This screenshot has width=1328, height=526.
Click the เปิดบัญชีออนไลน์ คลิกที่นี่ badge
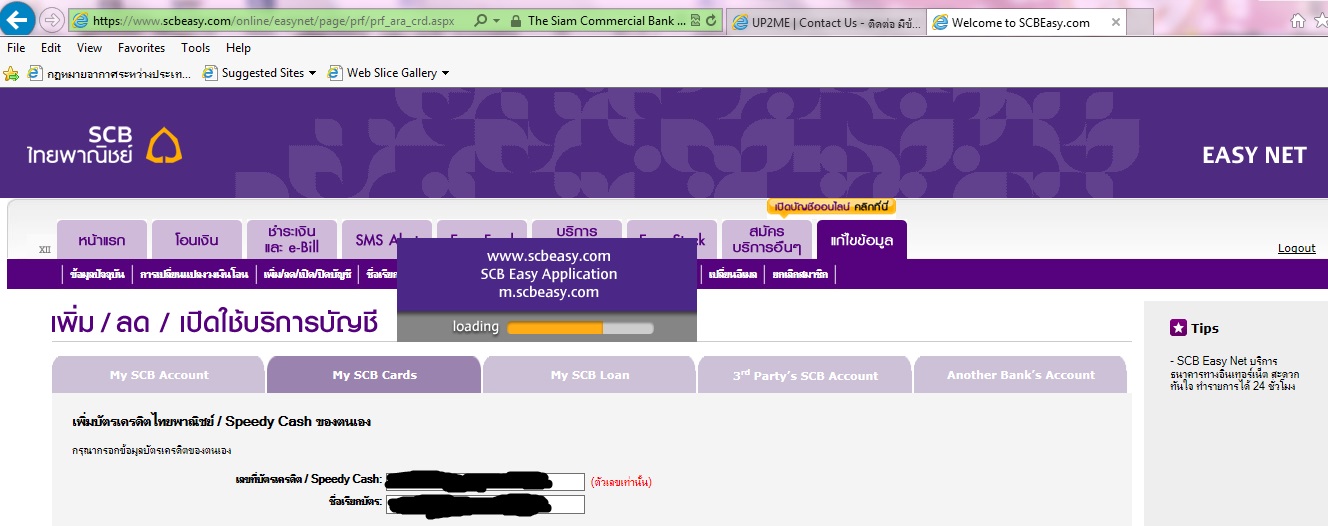point(831,207)
